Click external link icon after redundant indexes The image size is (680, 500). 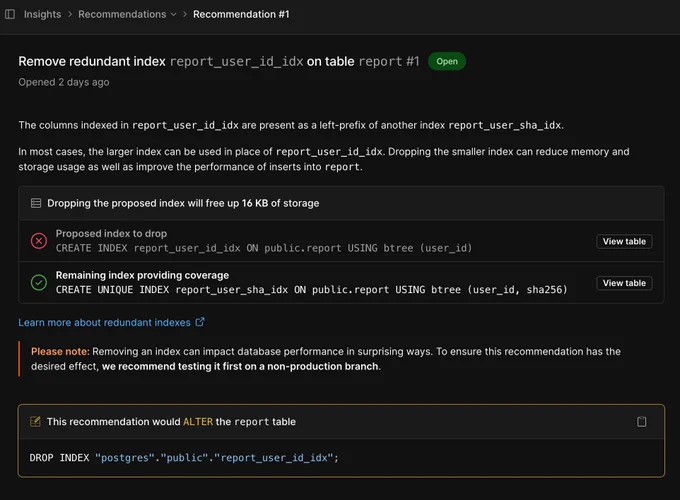click(x=200, y=322)
